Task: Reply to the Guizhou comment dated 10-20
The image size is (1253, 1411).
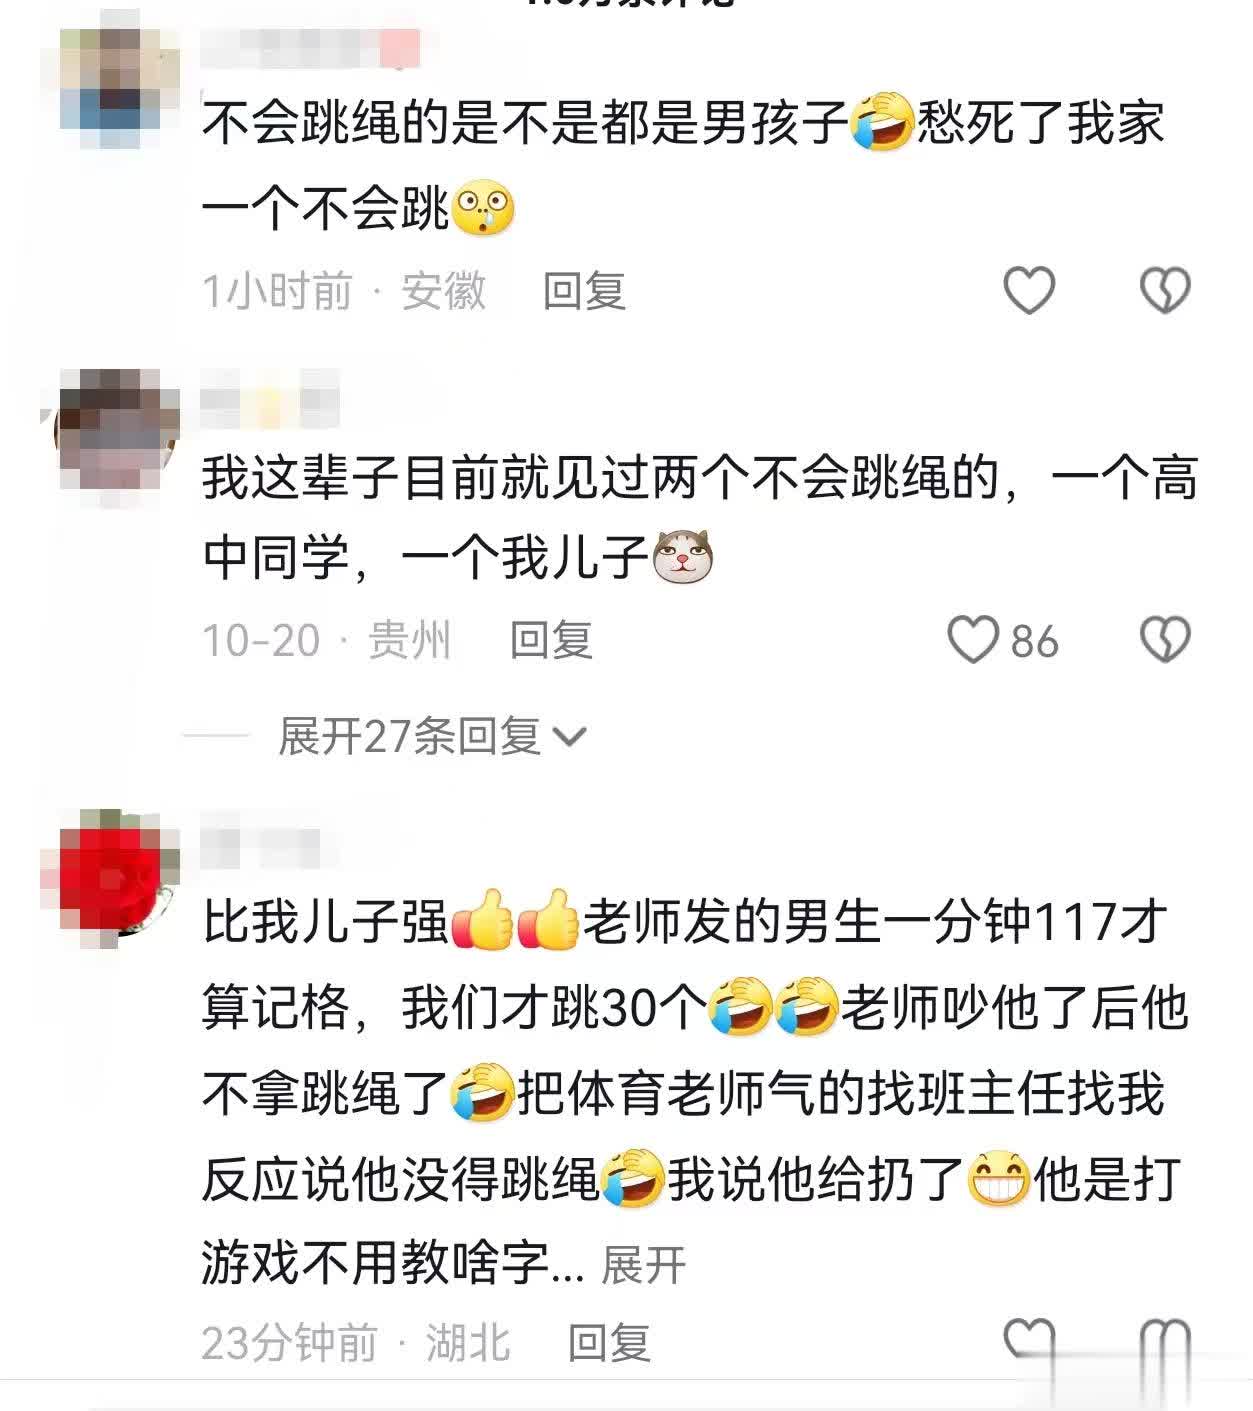Action: pos(551,640)
